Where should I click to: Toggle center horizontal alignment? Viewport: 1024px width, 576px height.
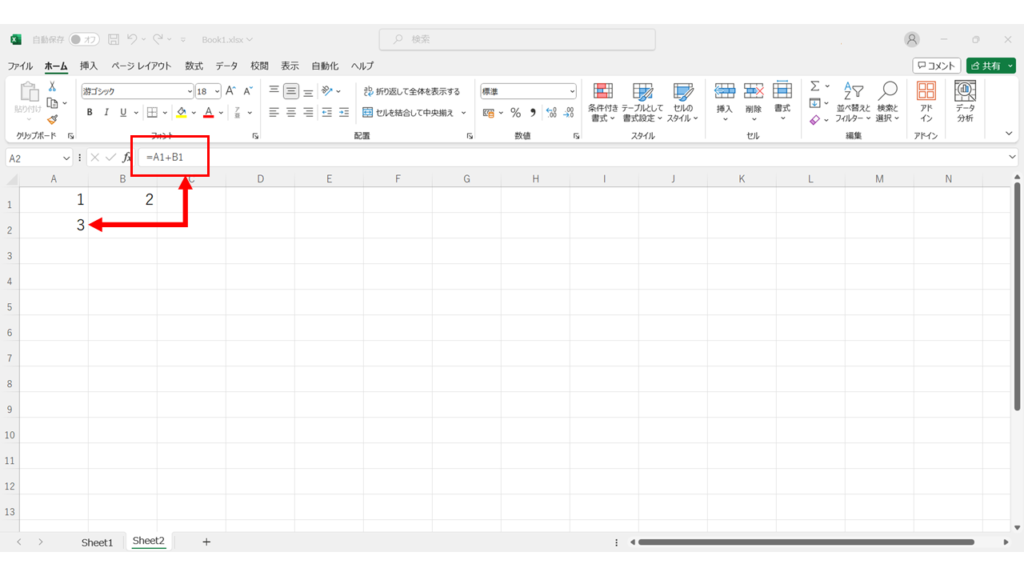[x=291, y=112]
